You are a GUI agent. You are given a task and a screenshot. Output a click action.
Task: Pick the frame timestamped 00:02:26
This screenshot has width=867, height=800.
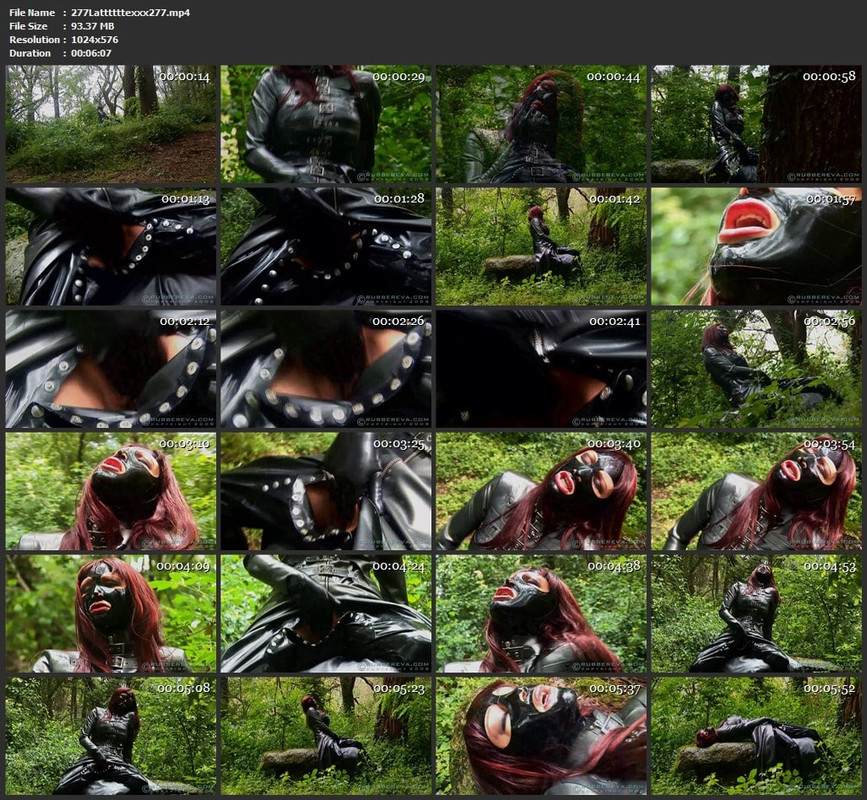(326, 369)
